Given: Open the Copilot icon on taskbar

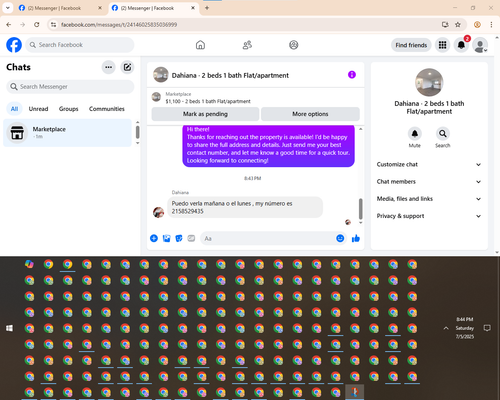Looking at the screenshot, I should pyautogui.click(x=29, y=264).
